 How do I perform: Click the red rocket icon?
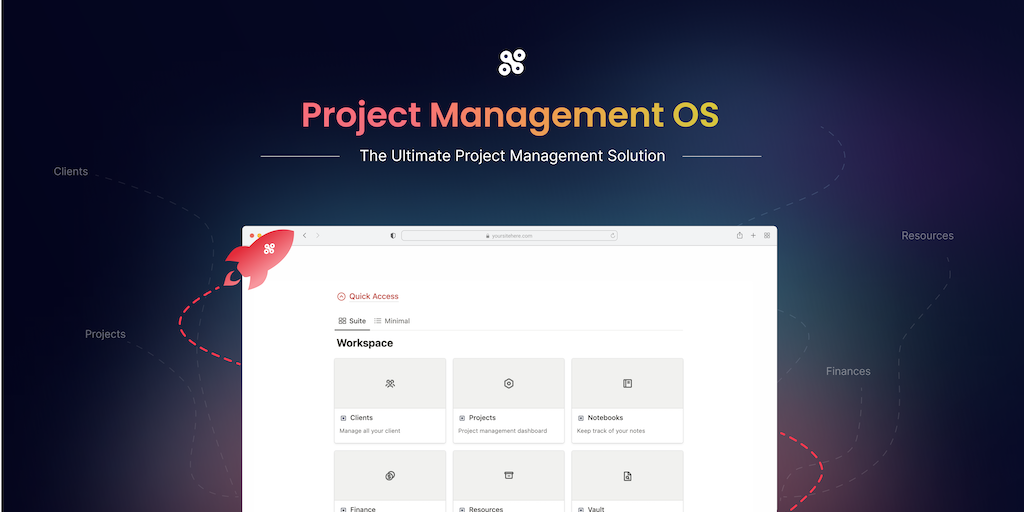tap(259, 259)
